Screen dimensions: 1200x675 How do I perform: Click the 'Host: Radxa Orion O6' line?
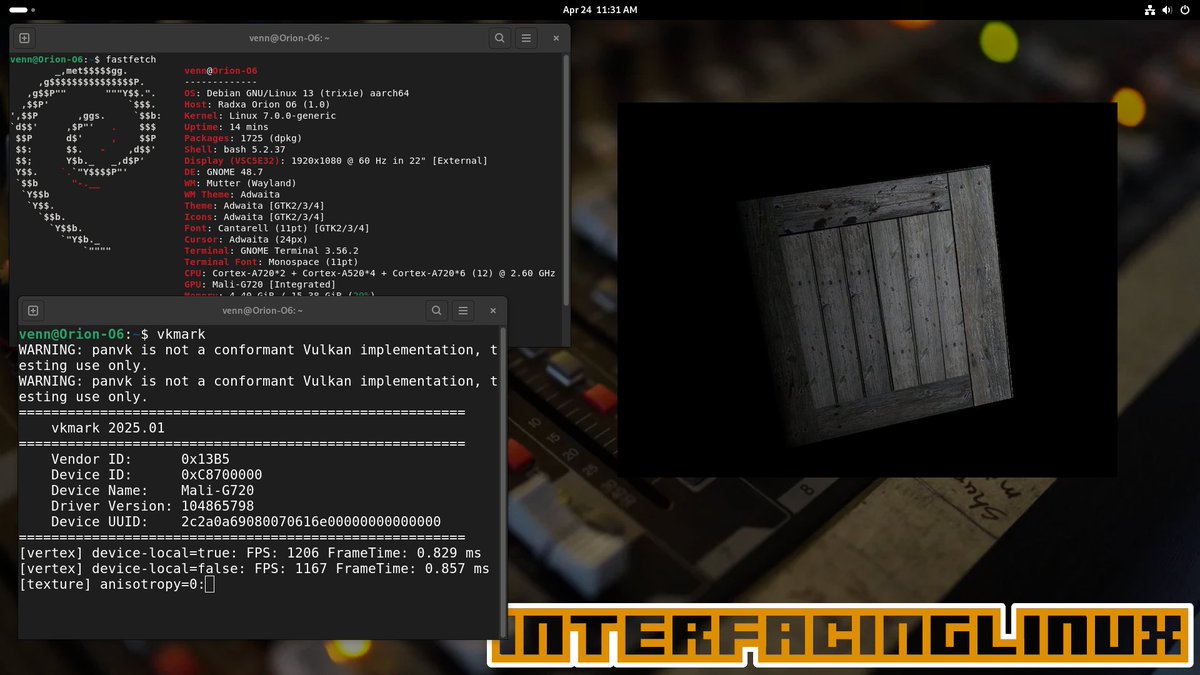pyautogui.click(x=257, y=104)
